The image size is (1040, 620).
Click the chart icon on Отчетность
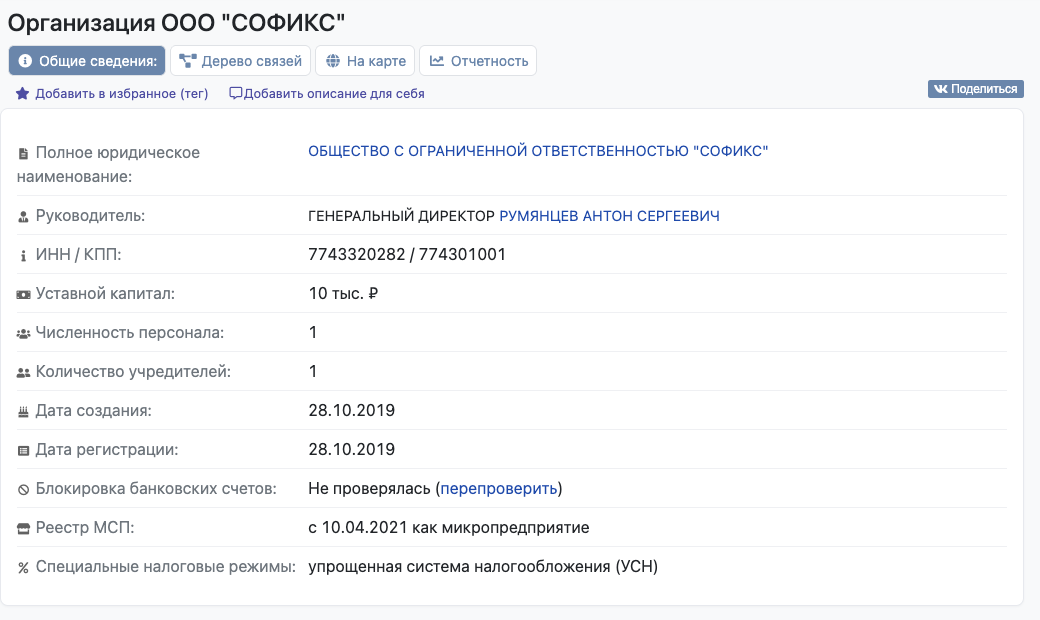coord(436,61)
